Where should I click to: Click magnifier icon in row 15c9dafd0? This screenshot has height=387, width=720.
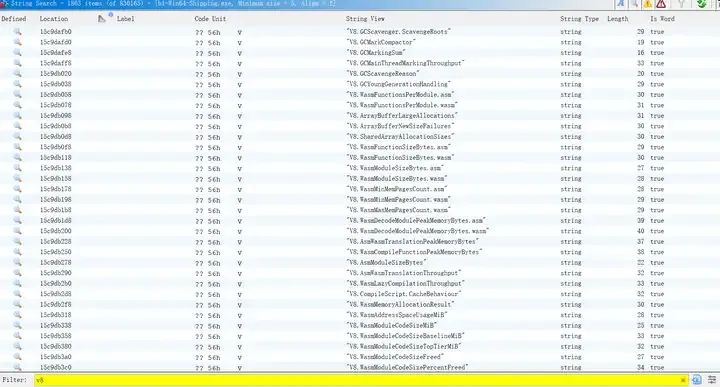[17, 42]
